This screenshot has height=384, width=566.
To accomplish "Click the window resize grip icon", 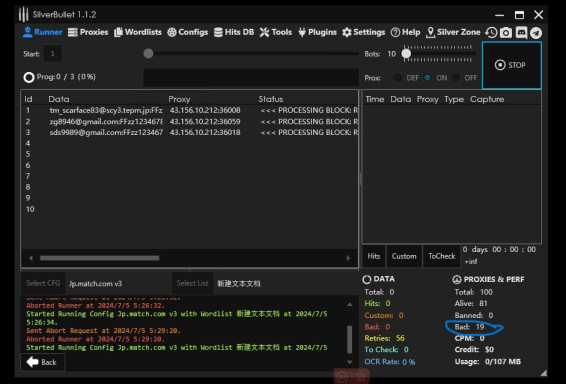I will pyautogui.click(x=544, y=373).
